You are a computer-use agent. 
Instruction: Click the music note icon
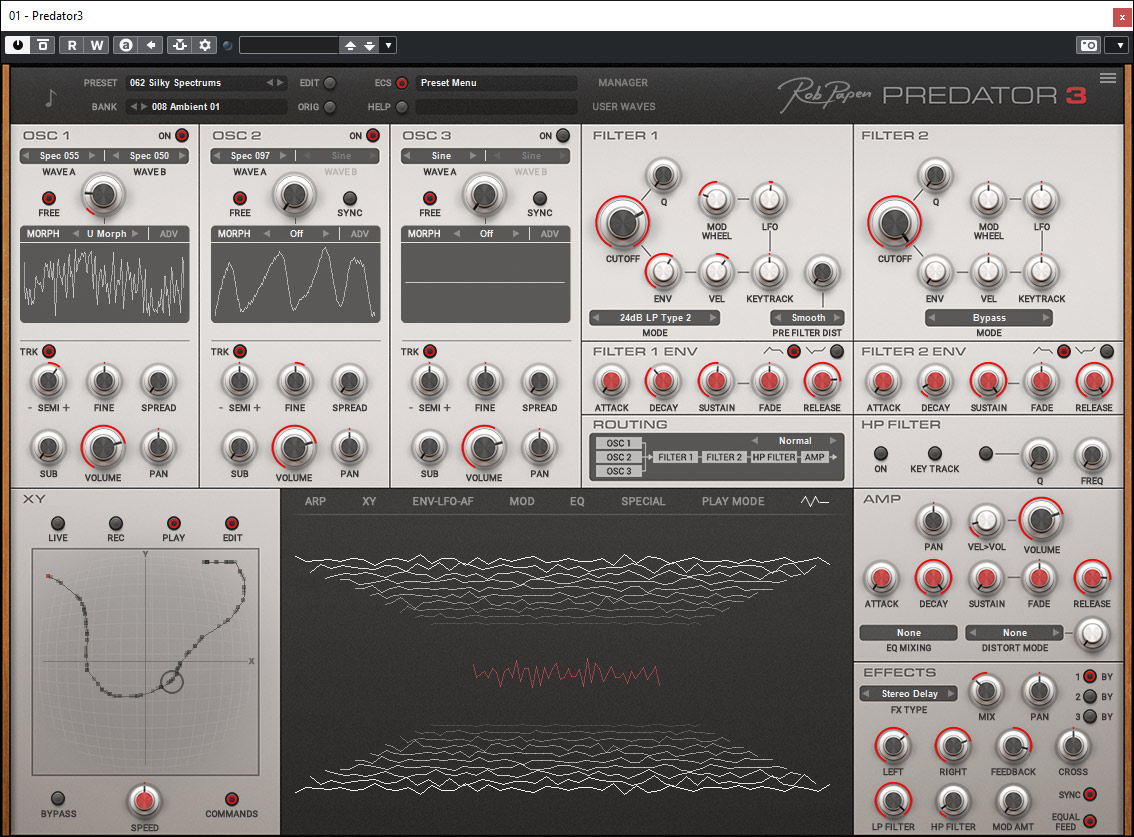coord(51,98)
